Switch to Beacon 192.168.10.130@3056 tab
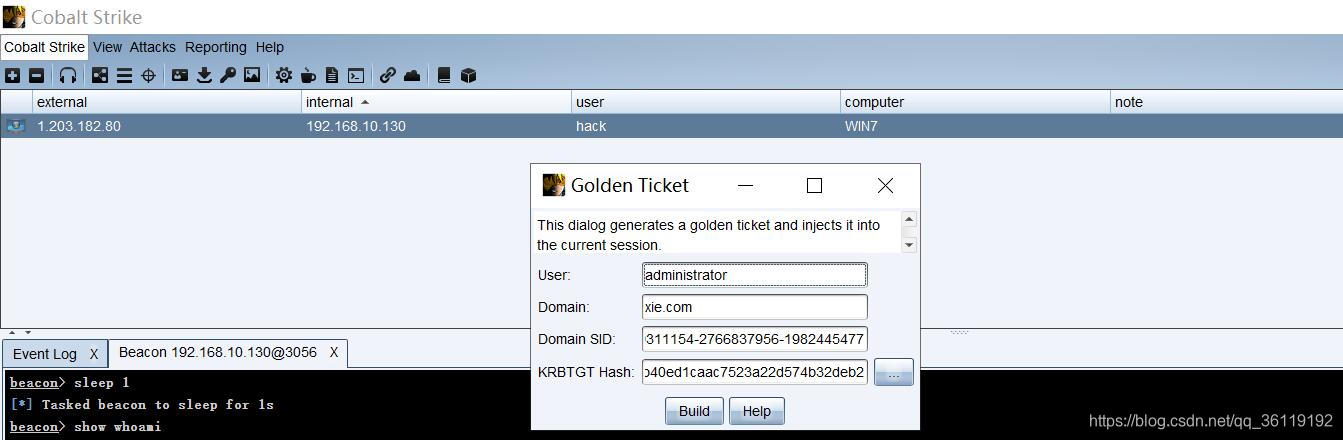1343x440 pixels. 218,352
